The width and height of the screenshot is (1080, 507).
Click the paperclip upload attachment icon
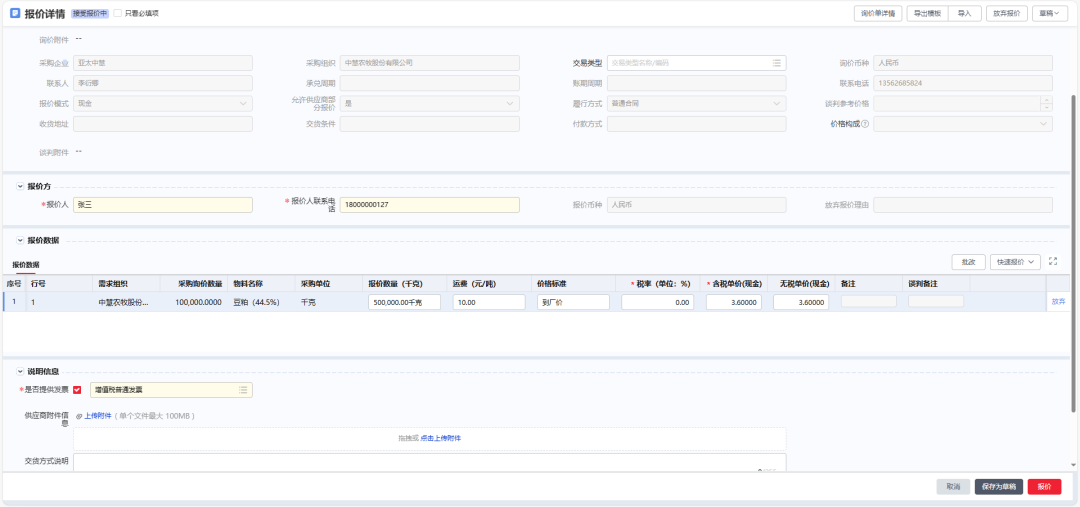(79, 416)
